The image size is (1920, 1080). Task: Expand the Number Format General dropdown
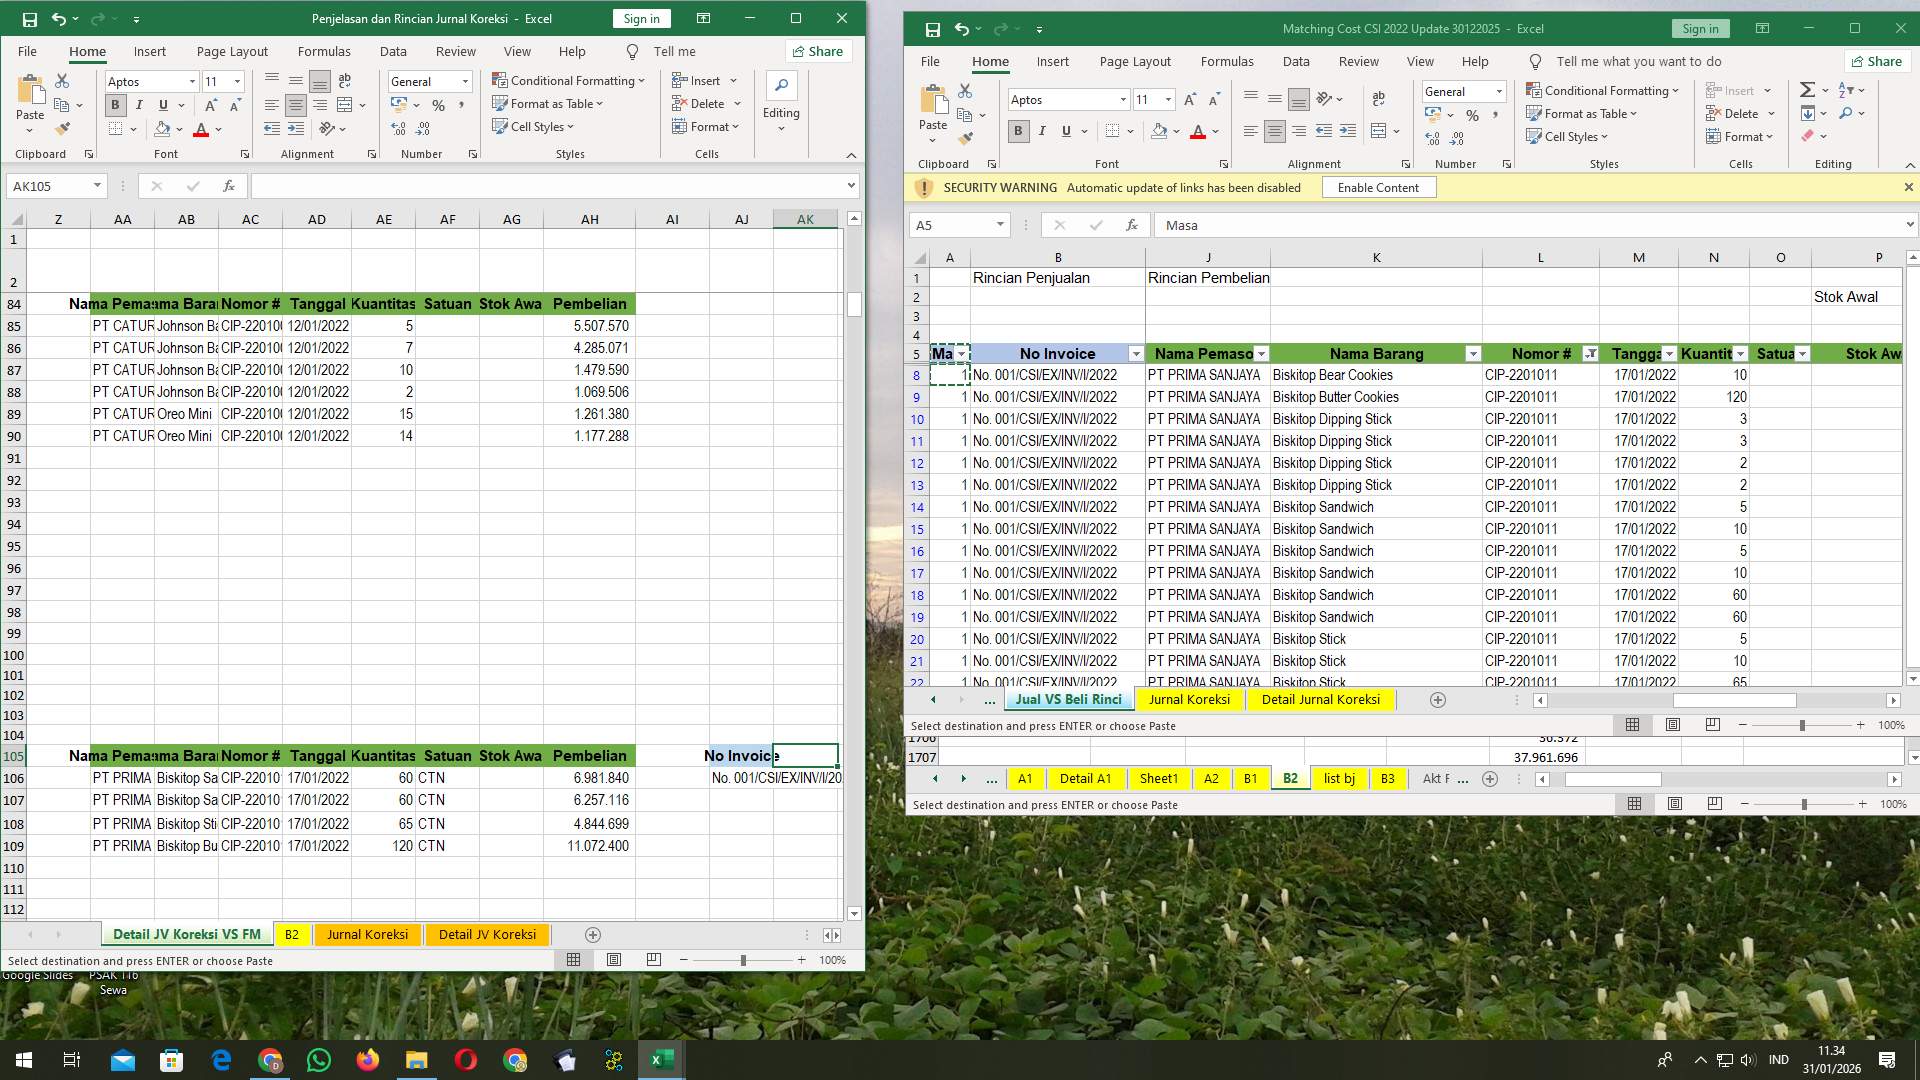click(465, 81)
